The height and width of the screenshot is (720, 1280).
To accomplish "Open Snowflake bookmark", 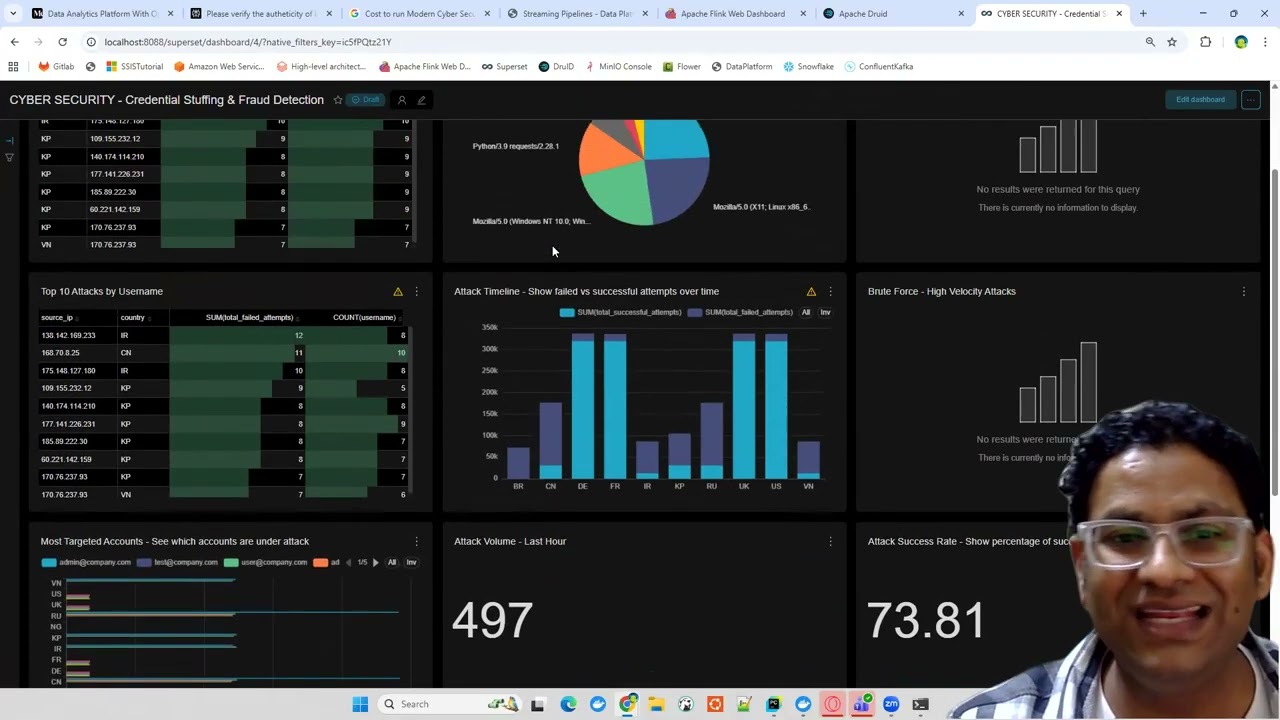I will tap(808, 67).
